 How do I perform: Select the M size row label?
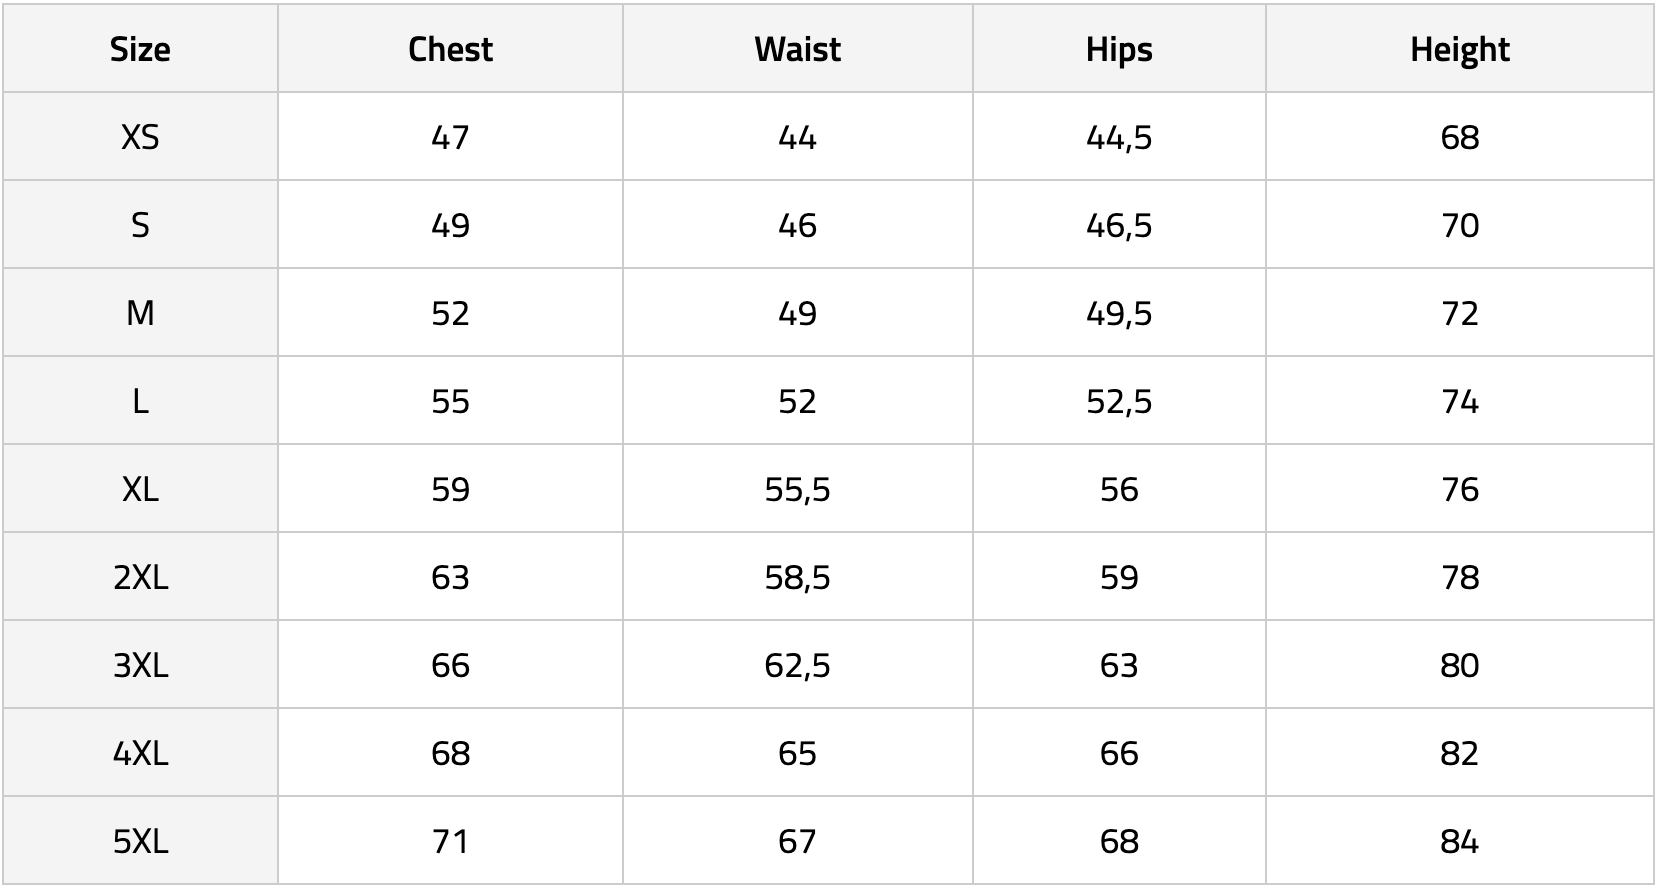point(140,313)
